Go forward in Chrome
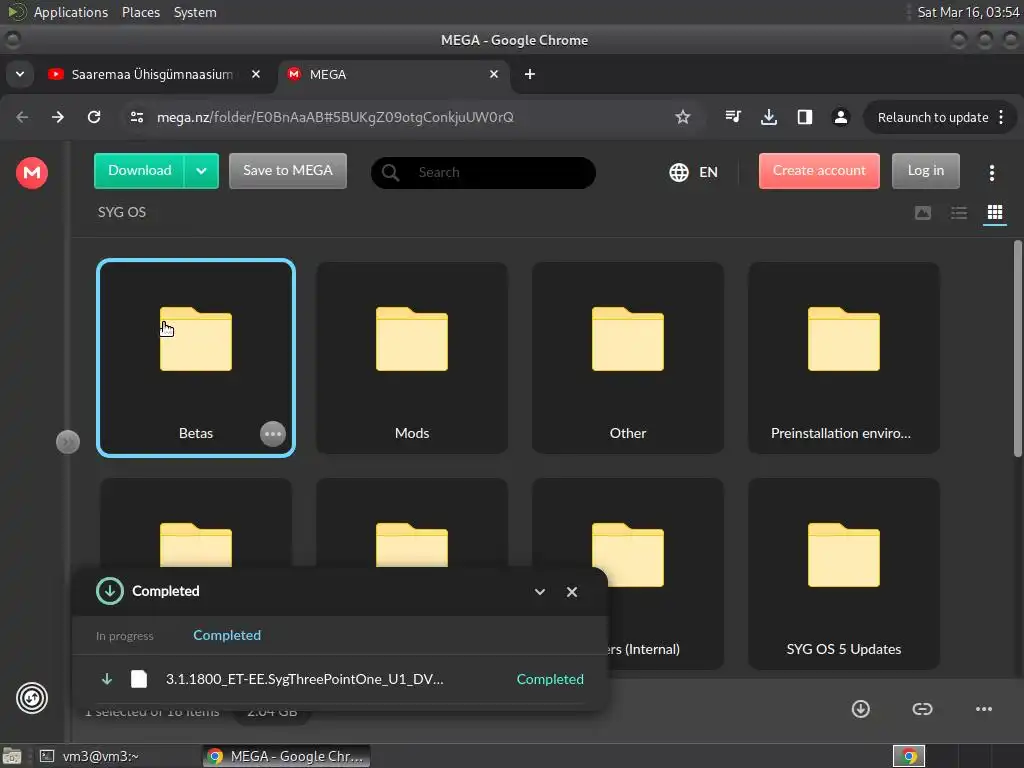The width and height of the screenshot is (1024, 768). pyautogui.click(x=58, y=117)
